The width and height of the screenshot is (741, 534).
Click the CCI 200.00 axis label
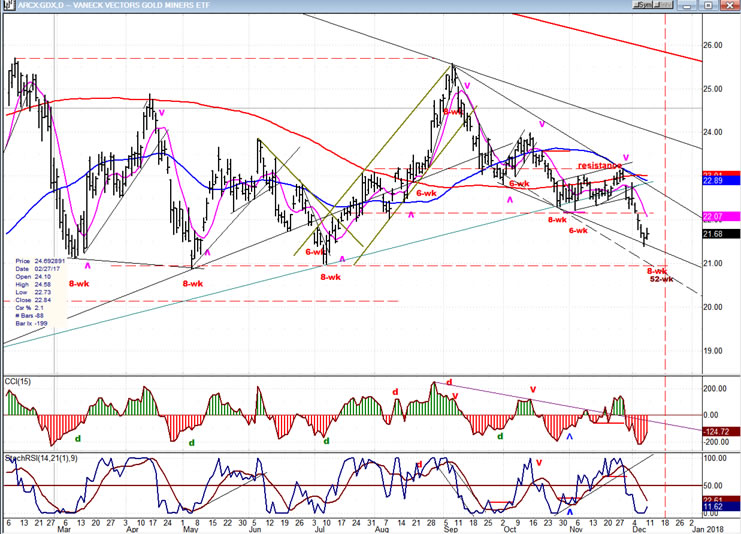[x=715, y=388]
